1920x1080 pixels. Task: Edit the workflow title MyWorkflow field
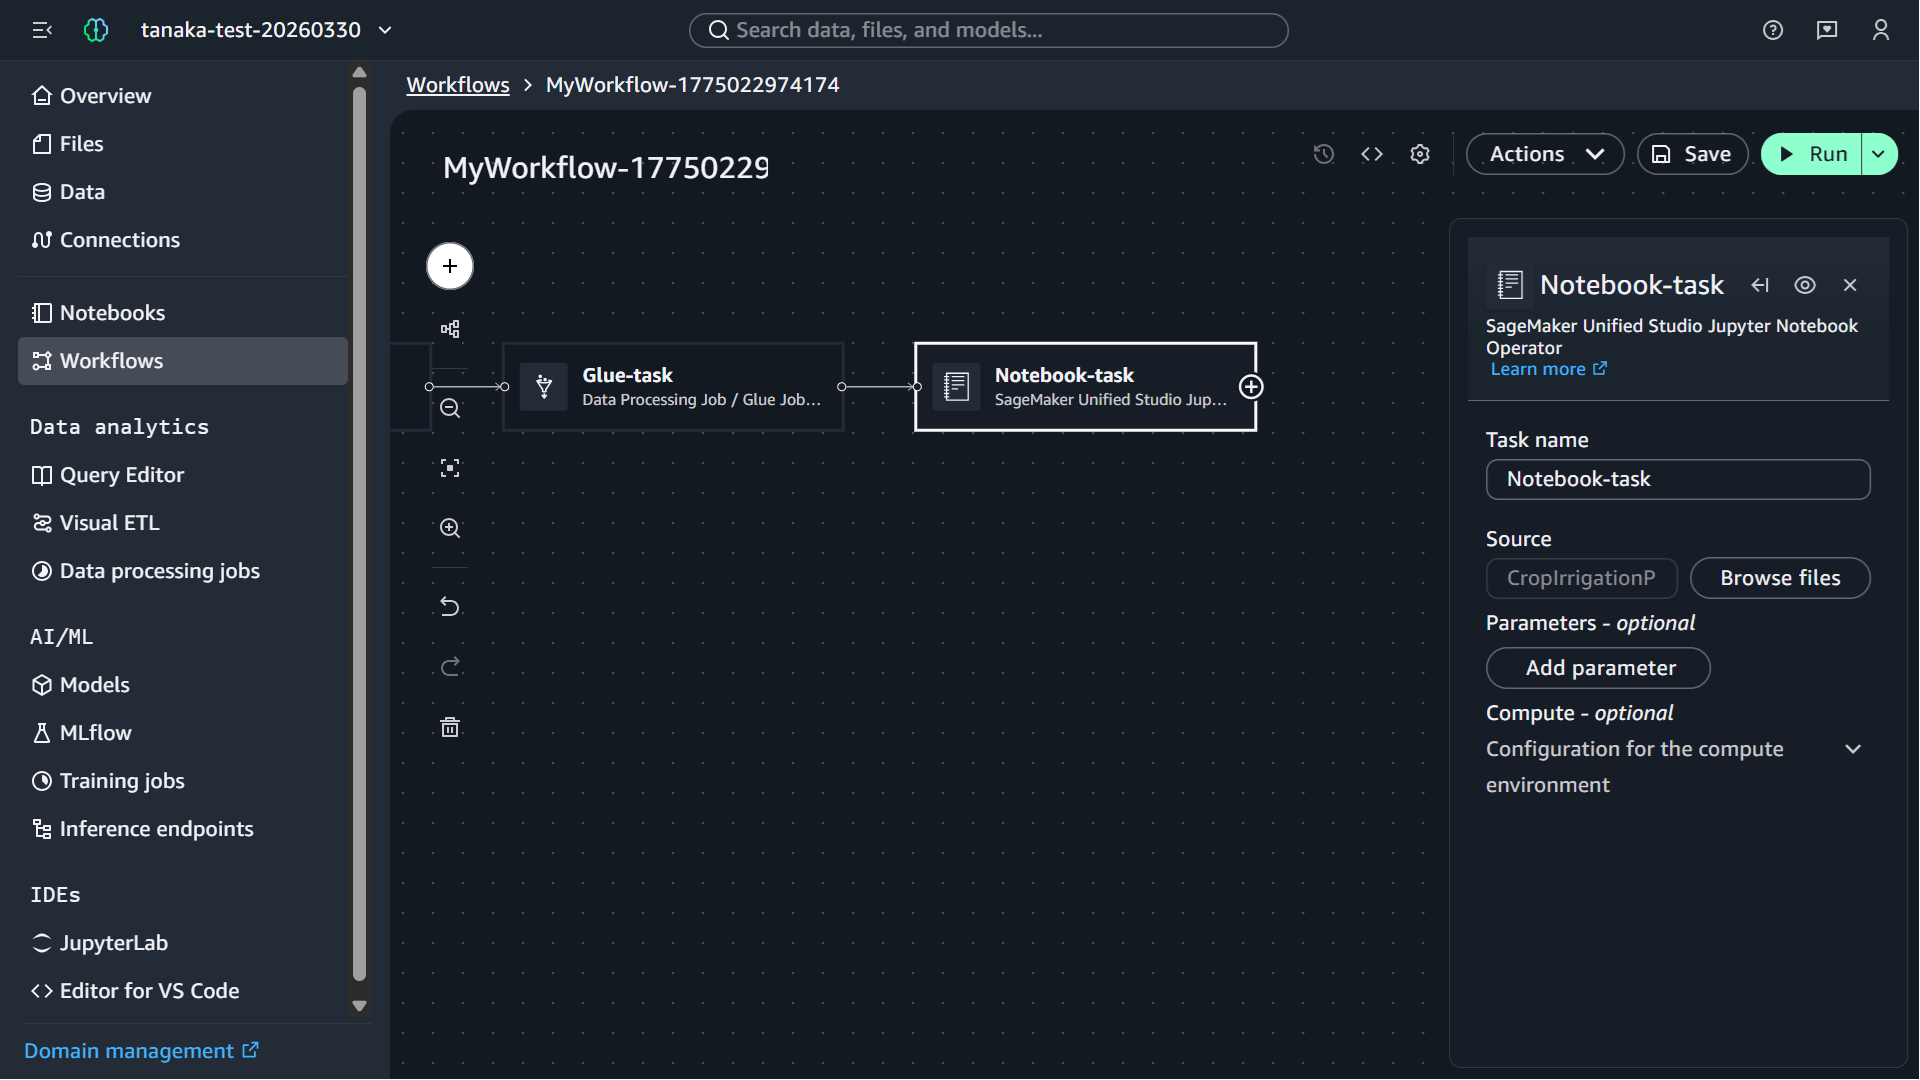click(605, 167)
